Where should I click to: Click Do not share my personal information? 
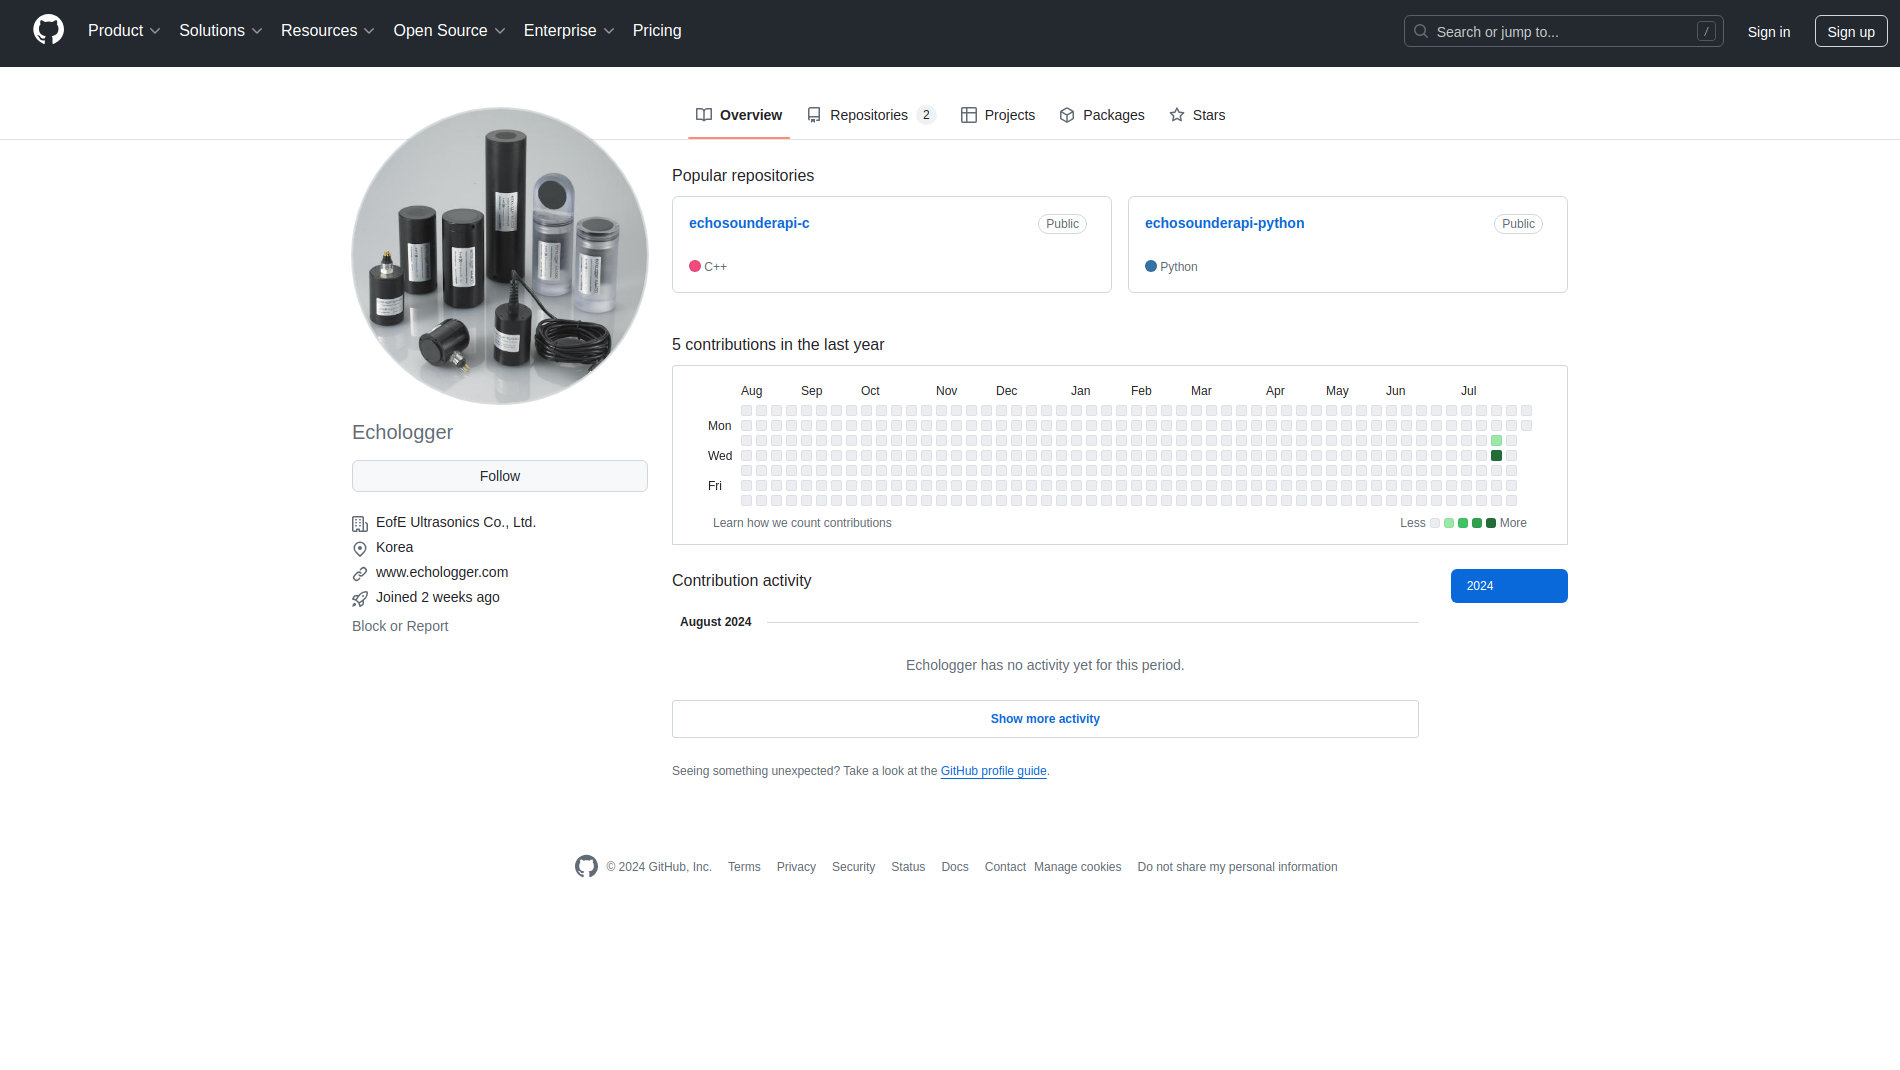(x=1237, y=867)
